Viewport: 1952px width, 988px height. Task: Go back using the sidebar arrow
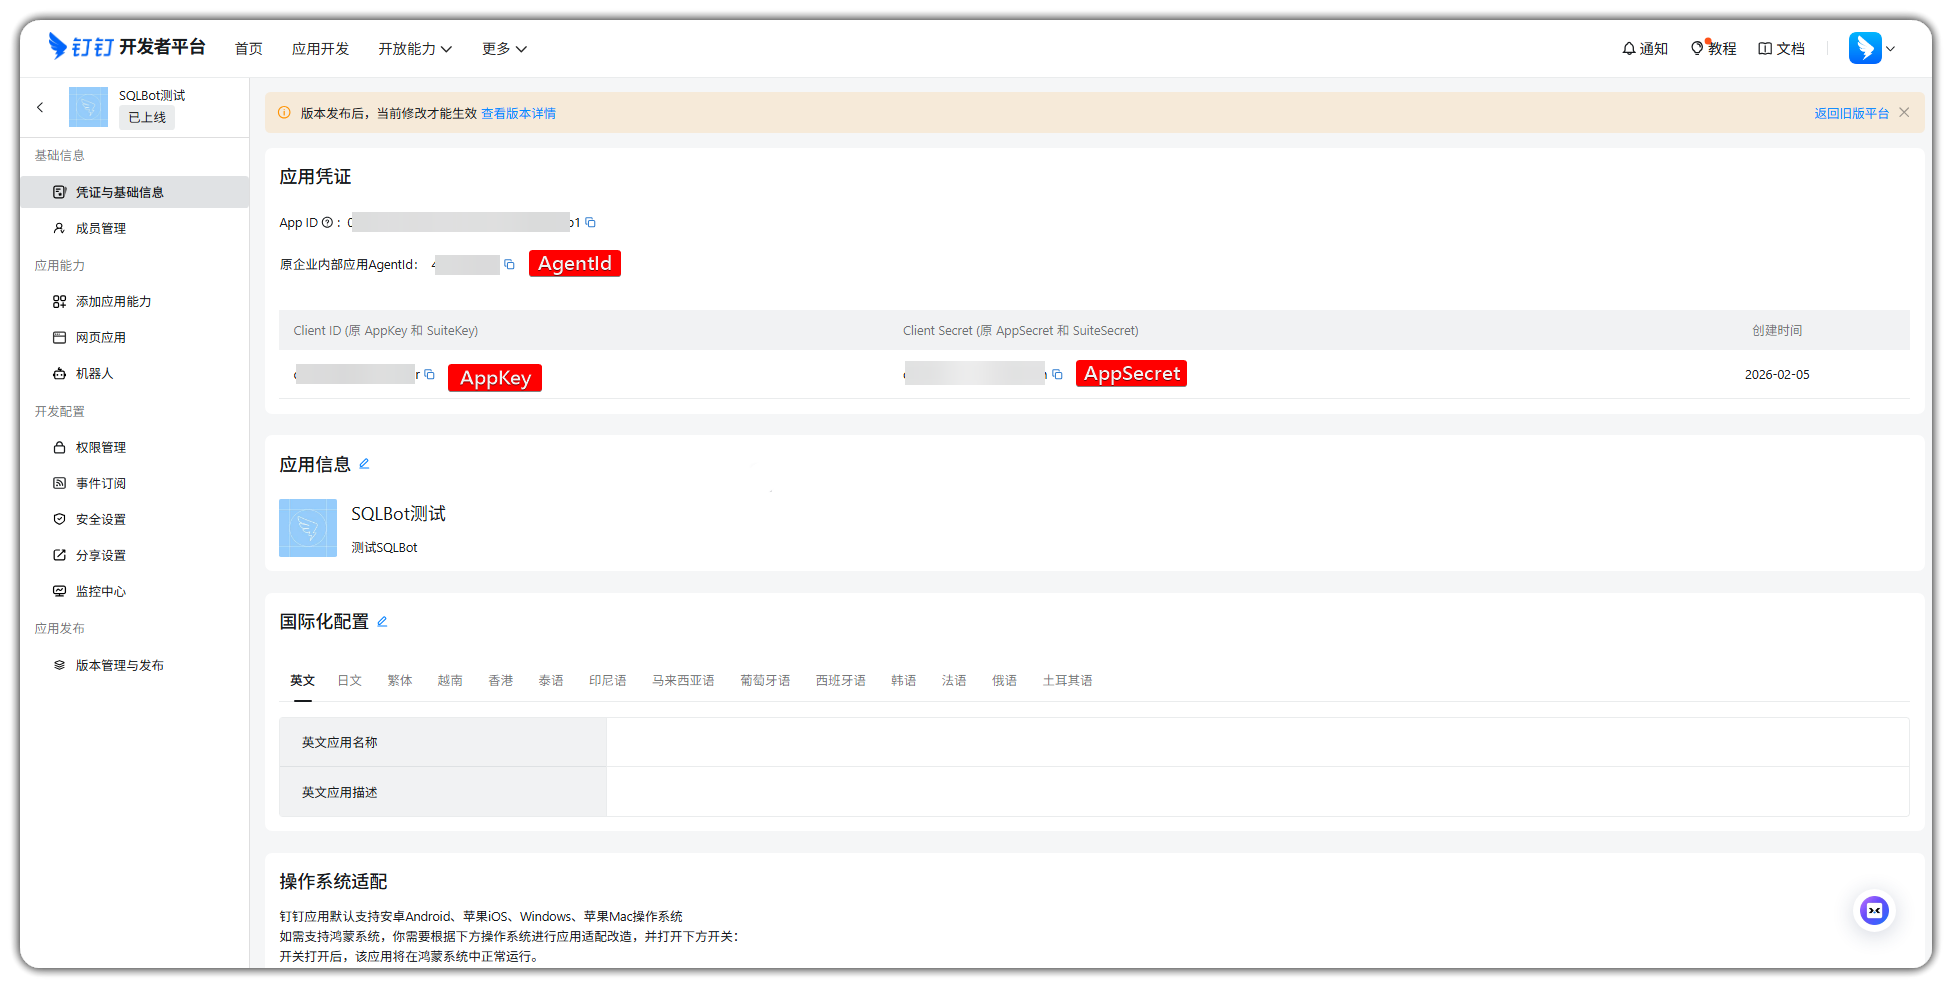pos(40,107)
